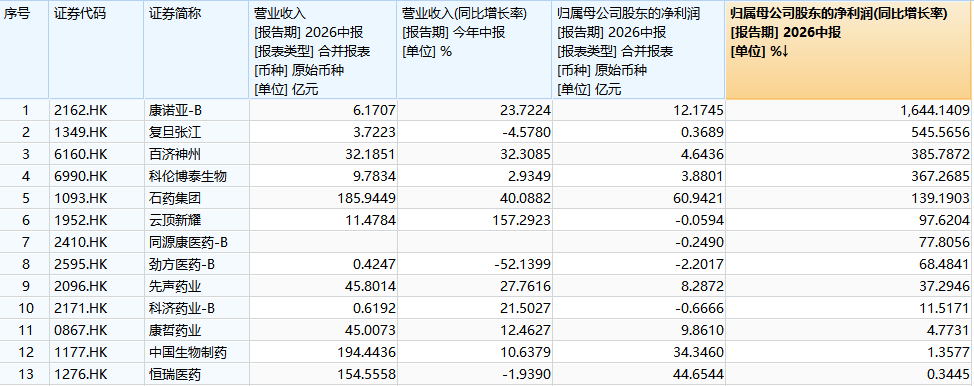
Task: Click revenue value 194.4436
Action: click(x=367, y=352)
